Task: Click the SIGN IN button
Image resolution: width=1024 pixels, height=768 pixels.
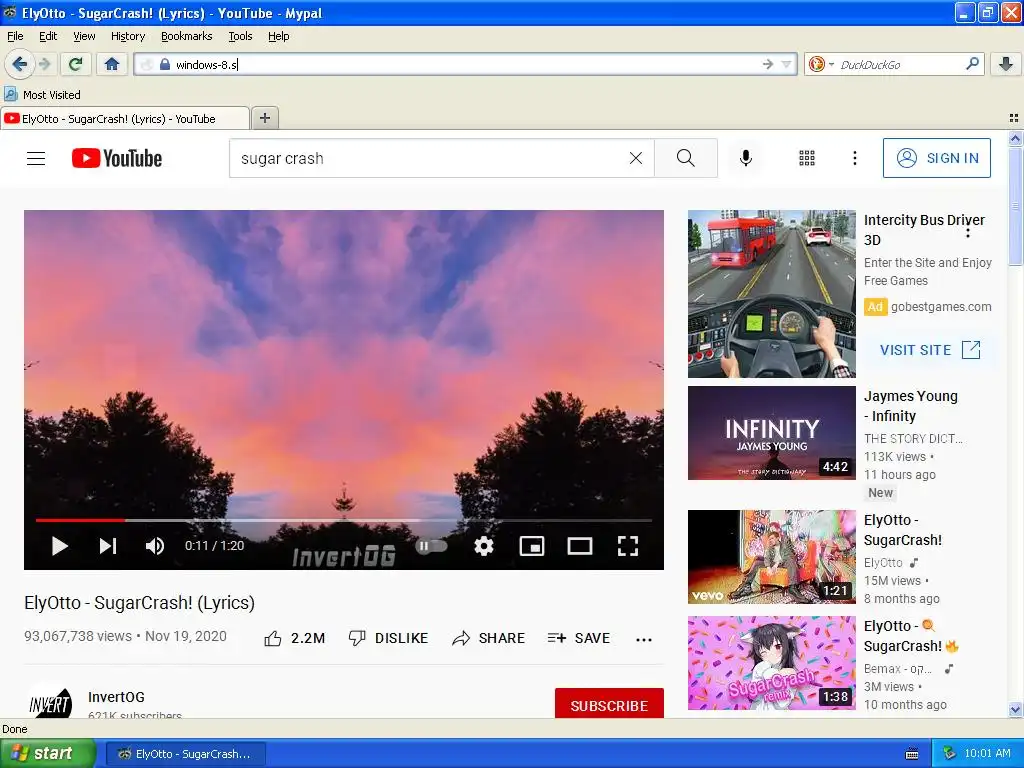Action: coord(936,158)
